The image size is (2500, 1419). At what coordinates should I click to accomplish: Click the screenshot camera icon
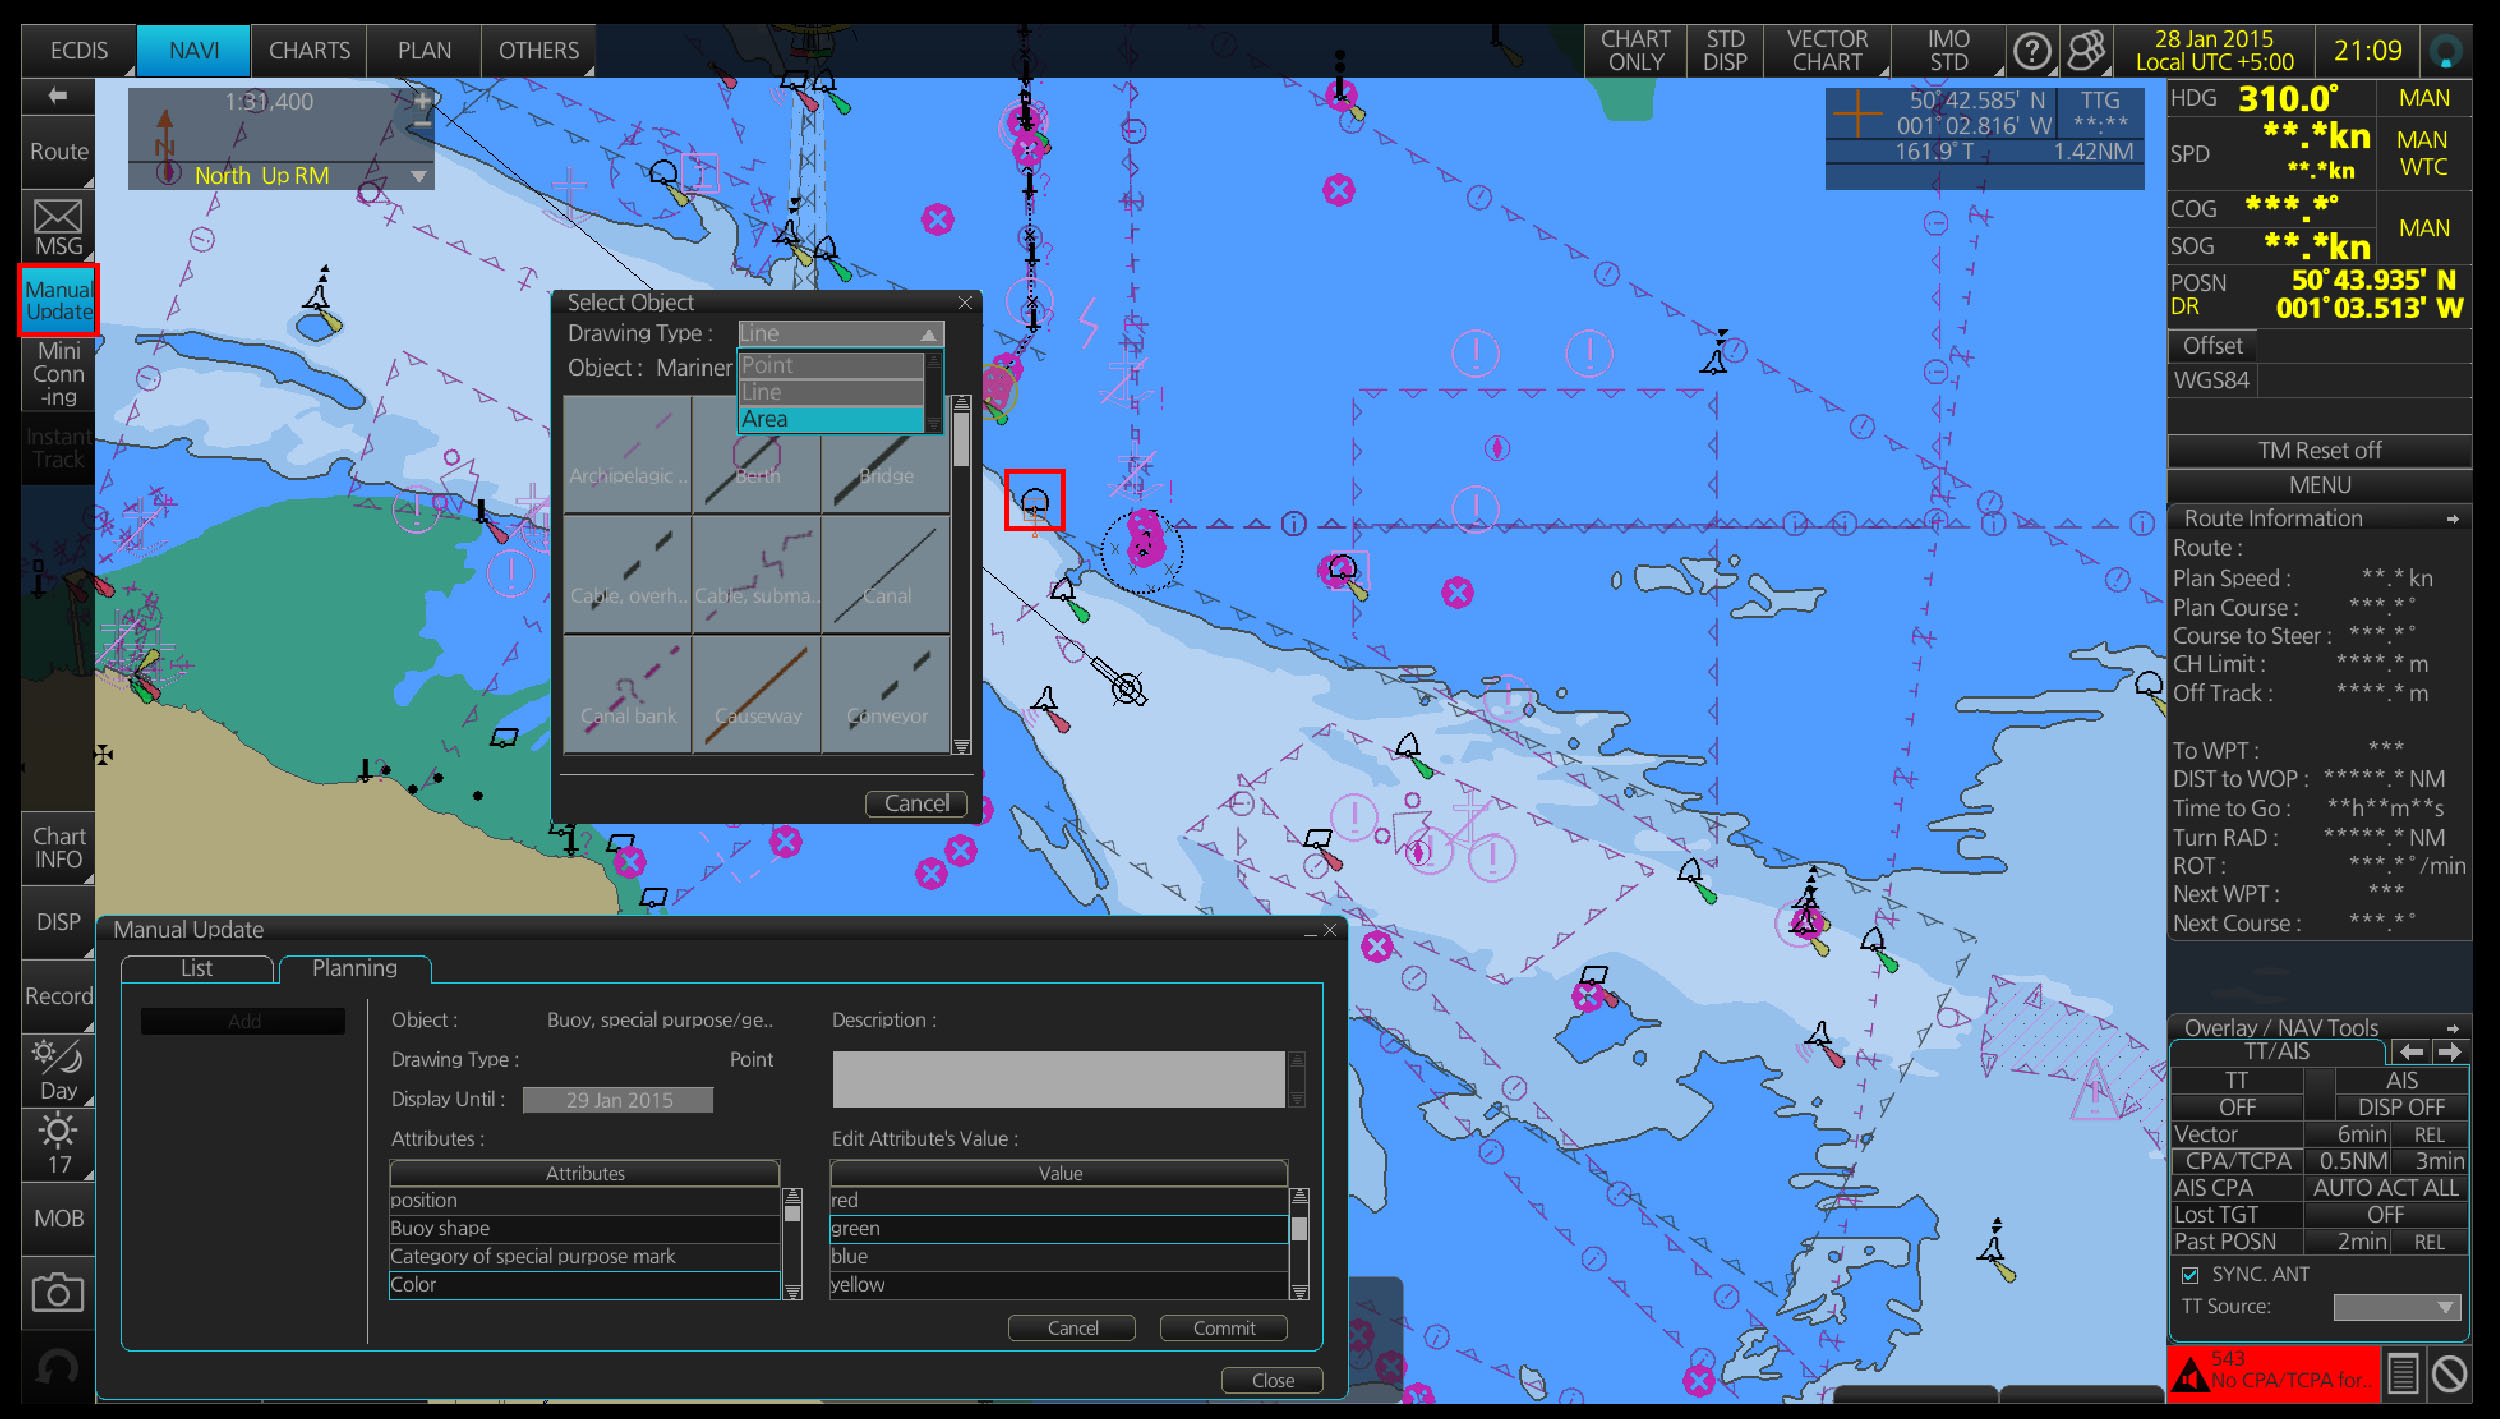[58, 1292]
